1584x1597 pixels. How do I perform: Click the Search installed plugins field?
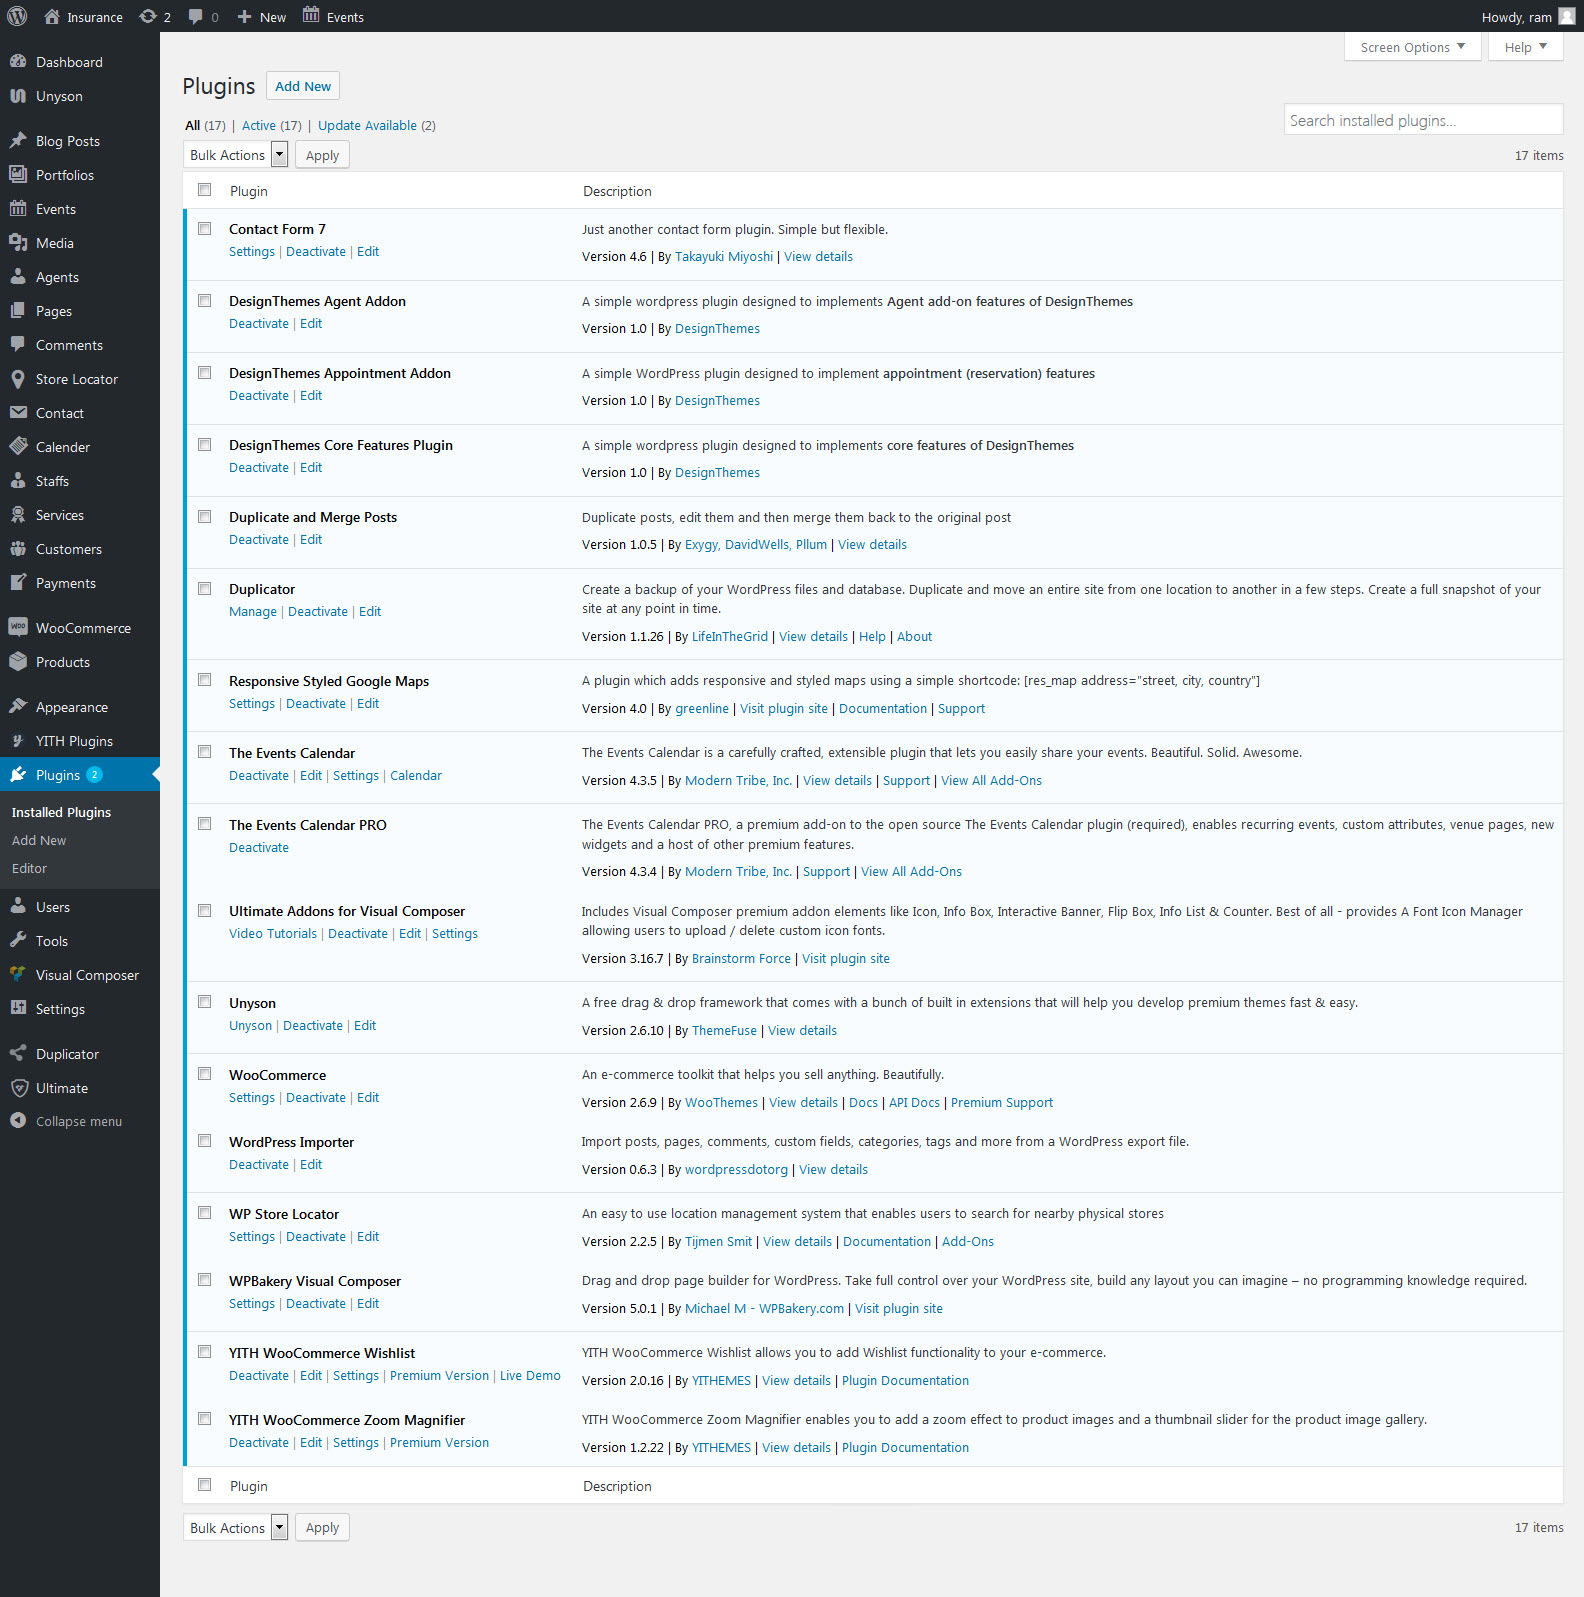click(x=1423, y=120)
